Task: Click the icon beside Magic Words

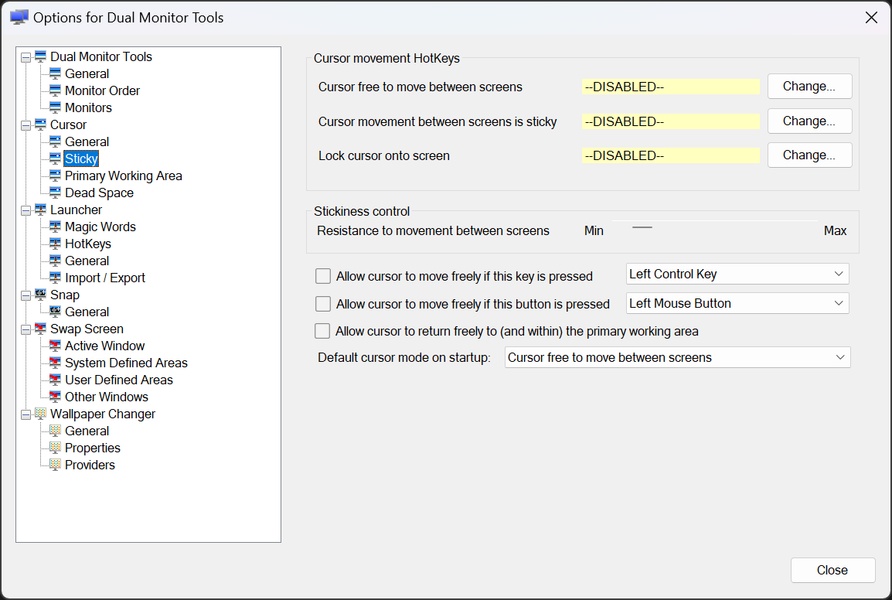Action: (55, 227)
